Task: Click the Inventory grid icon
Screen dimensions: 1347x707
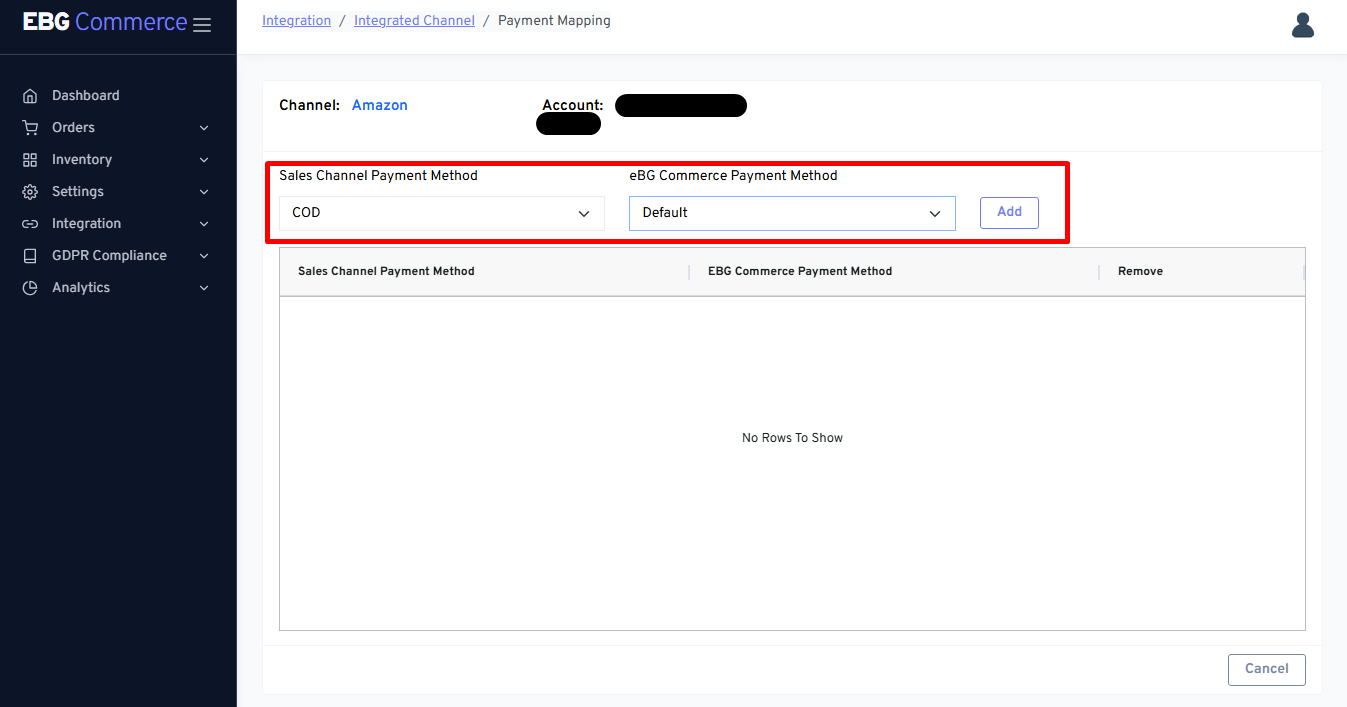Action: point(30,160)
